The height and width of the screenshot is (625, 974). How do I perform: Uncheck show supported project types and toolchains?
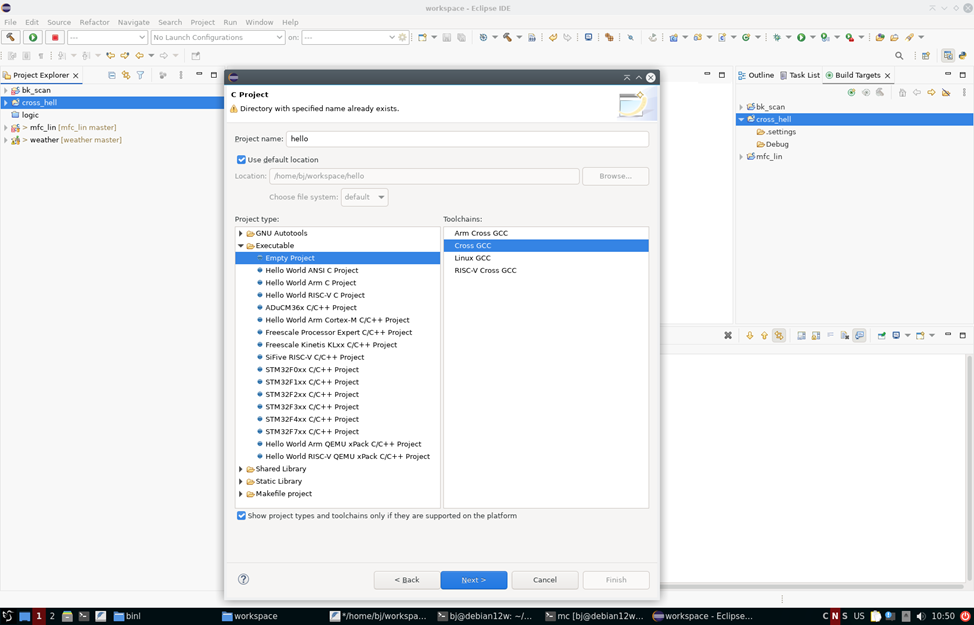241,515
